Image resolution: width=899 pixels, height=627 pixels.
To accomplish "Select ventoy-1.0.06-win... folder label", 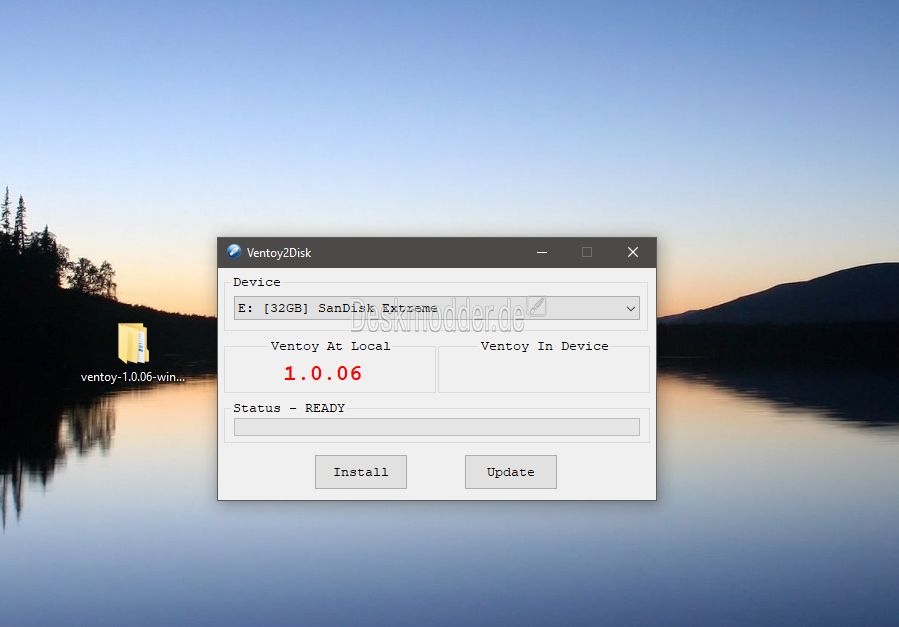I will (132, 377).
